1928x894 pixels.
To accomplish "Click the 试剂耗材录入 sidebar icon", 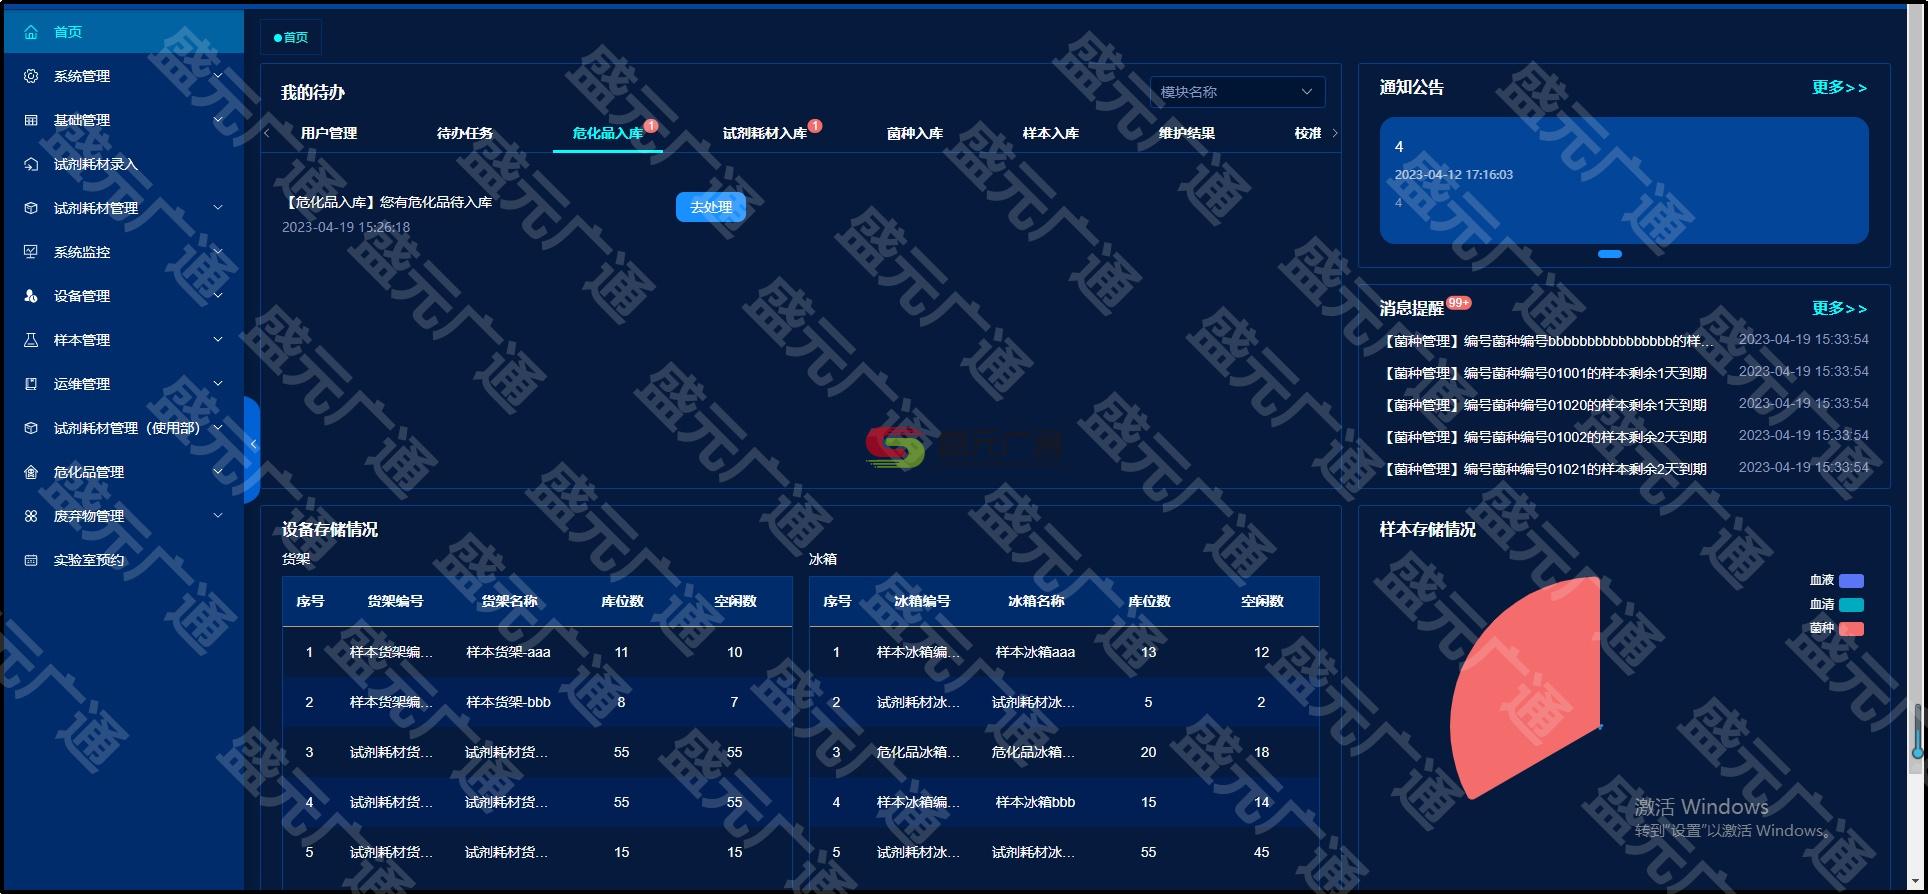I will [31, 164].
